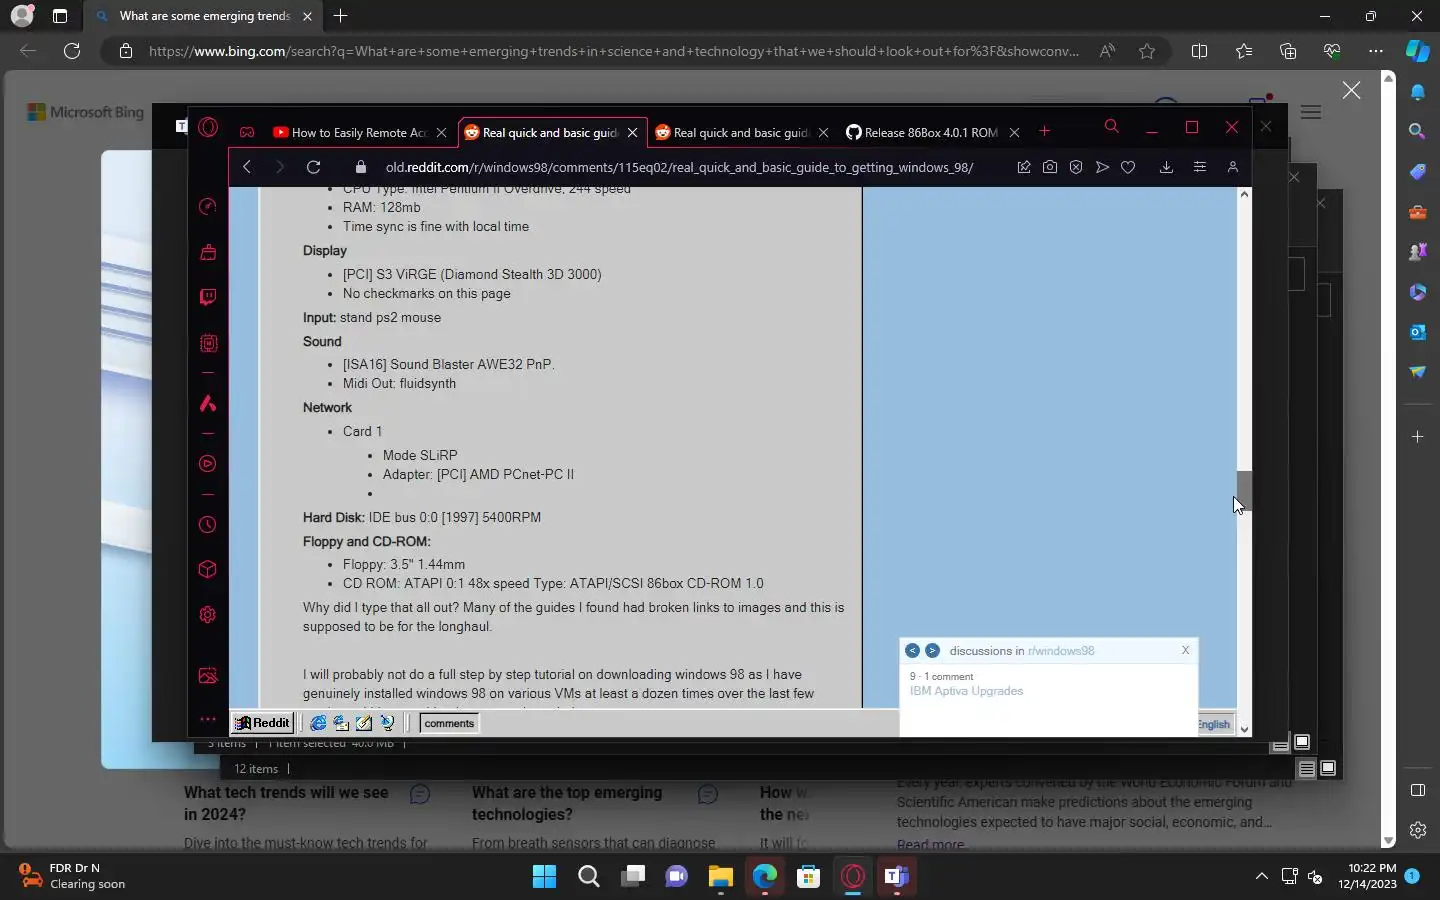Open File Explorer from taskbar

tap(721, 877)
